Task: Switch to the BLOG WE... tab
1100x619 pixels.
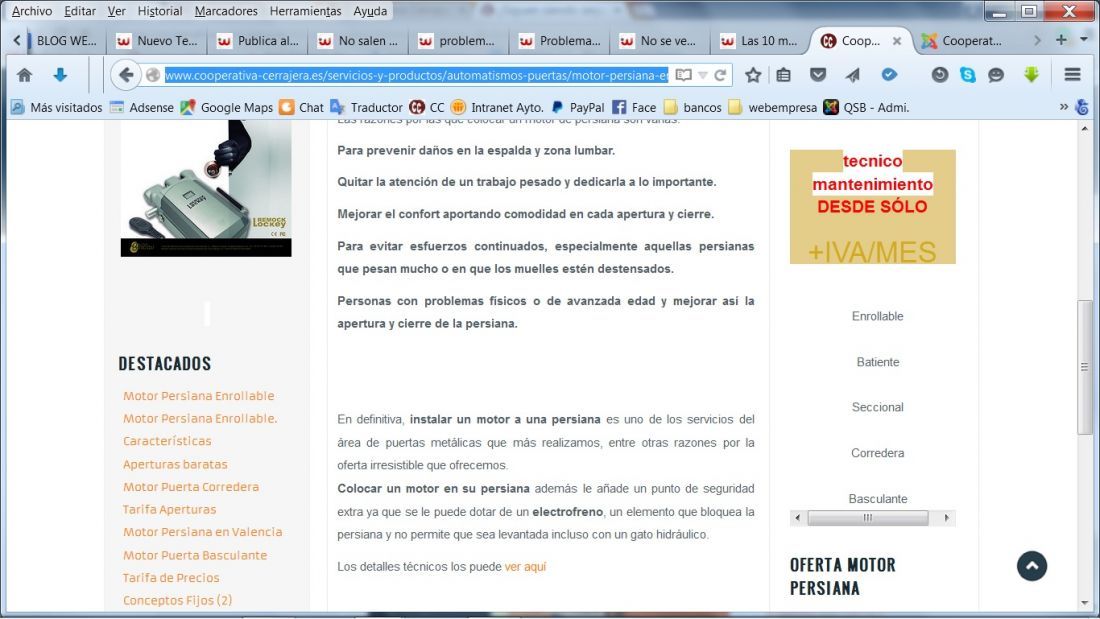Action: [x=65, y=41]
